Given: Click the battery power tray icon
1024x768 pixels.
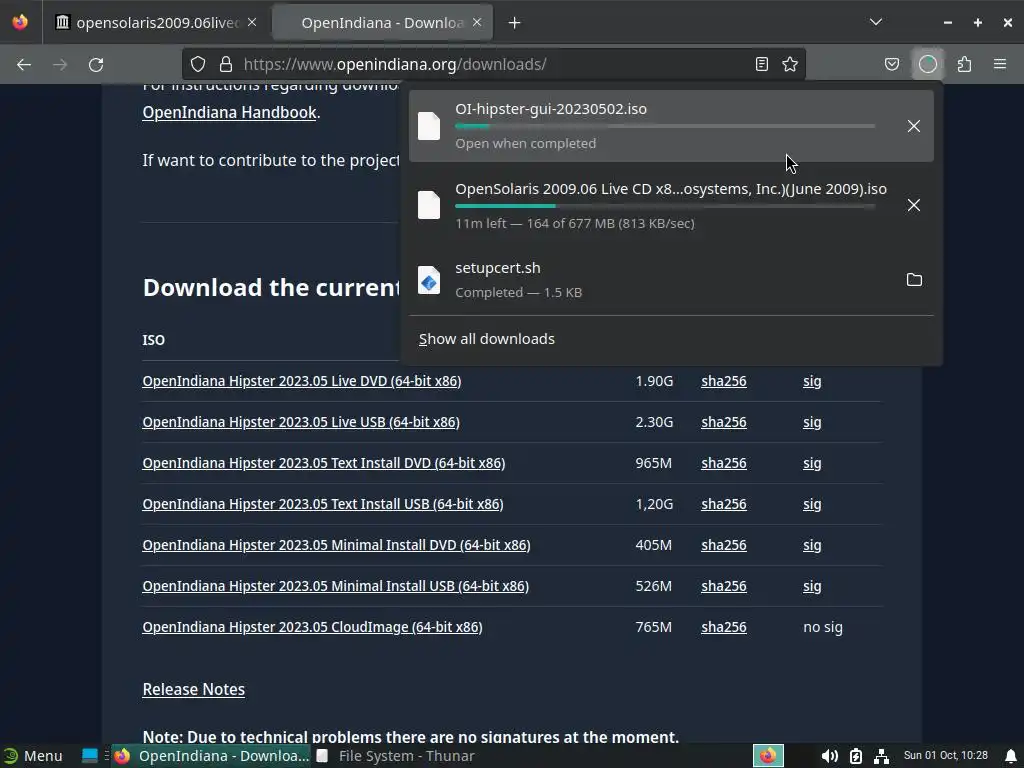Looking at the screenshot, I should click(856, 756).
